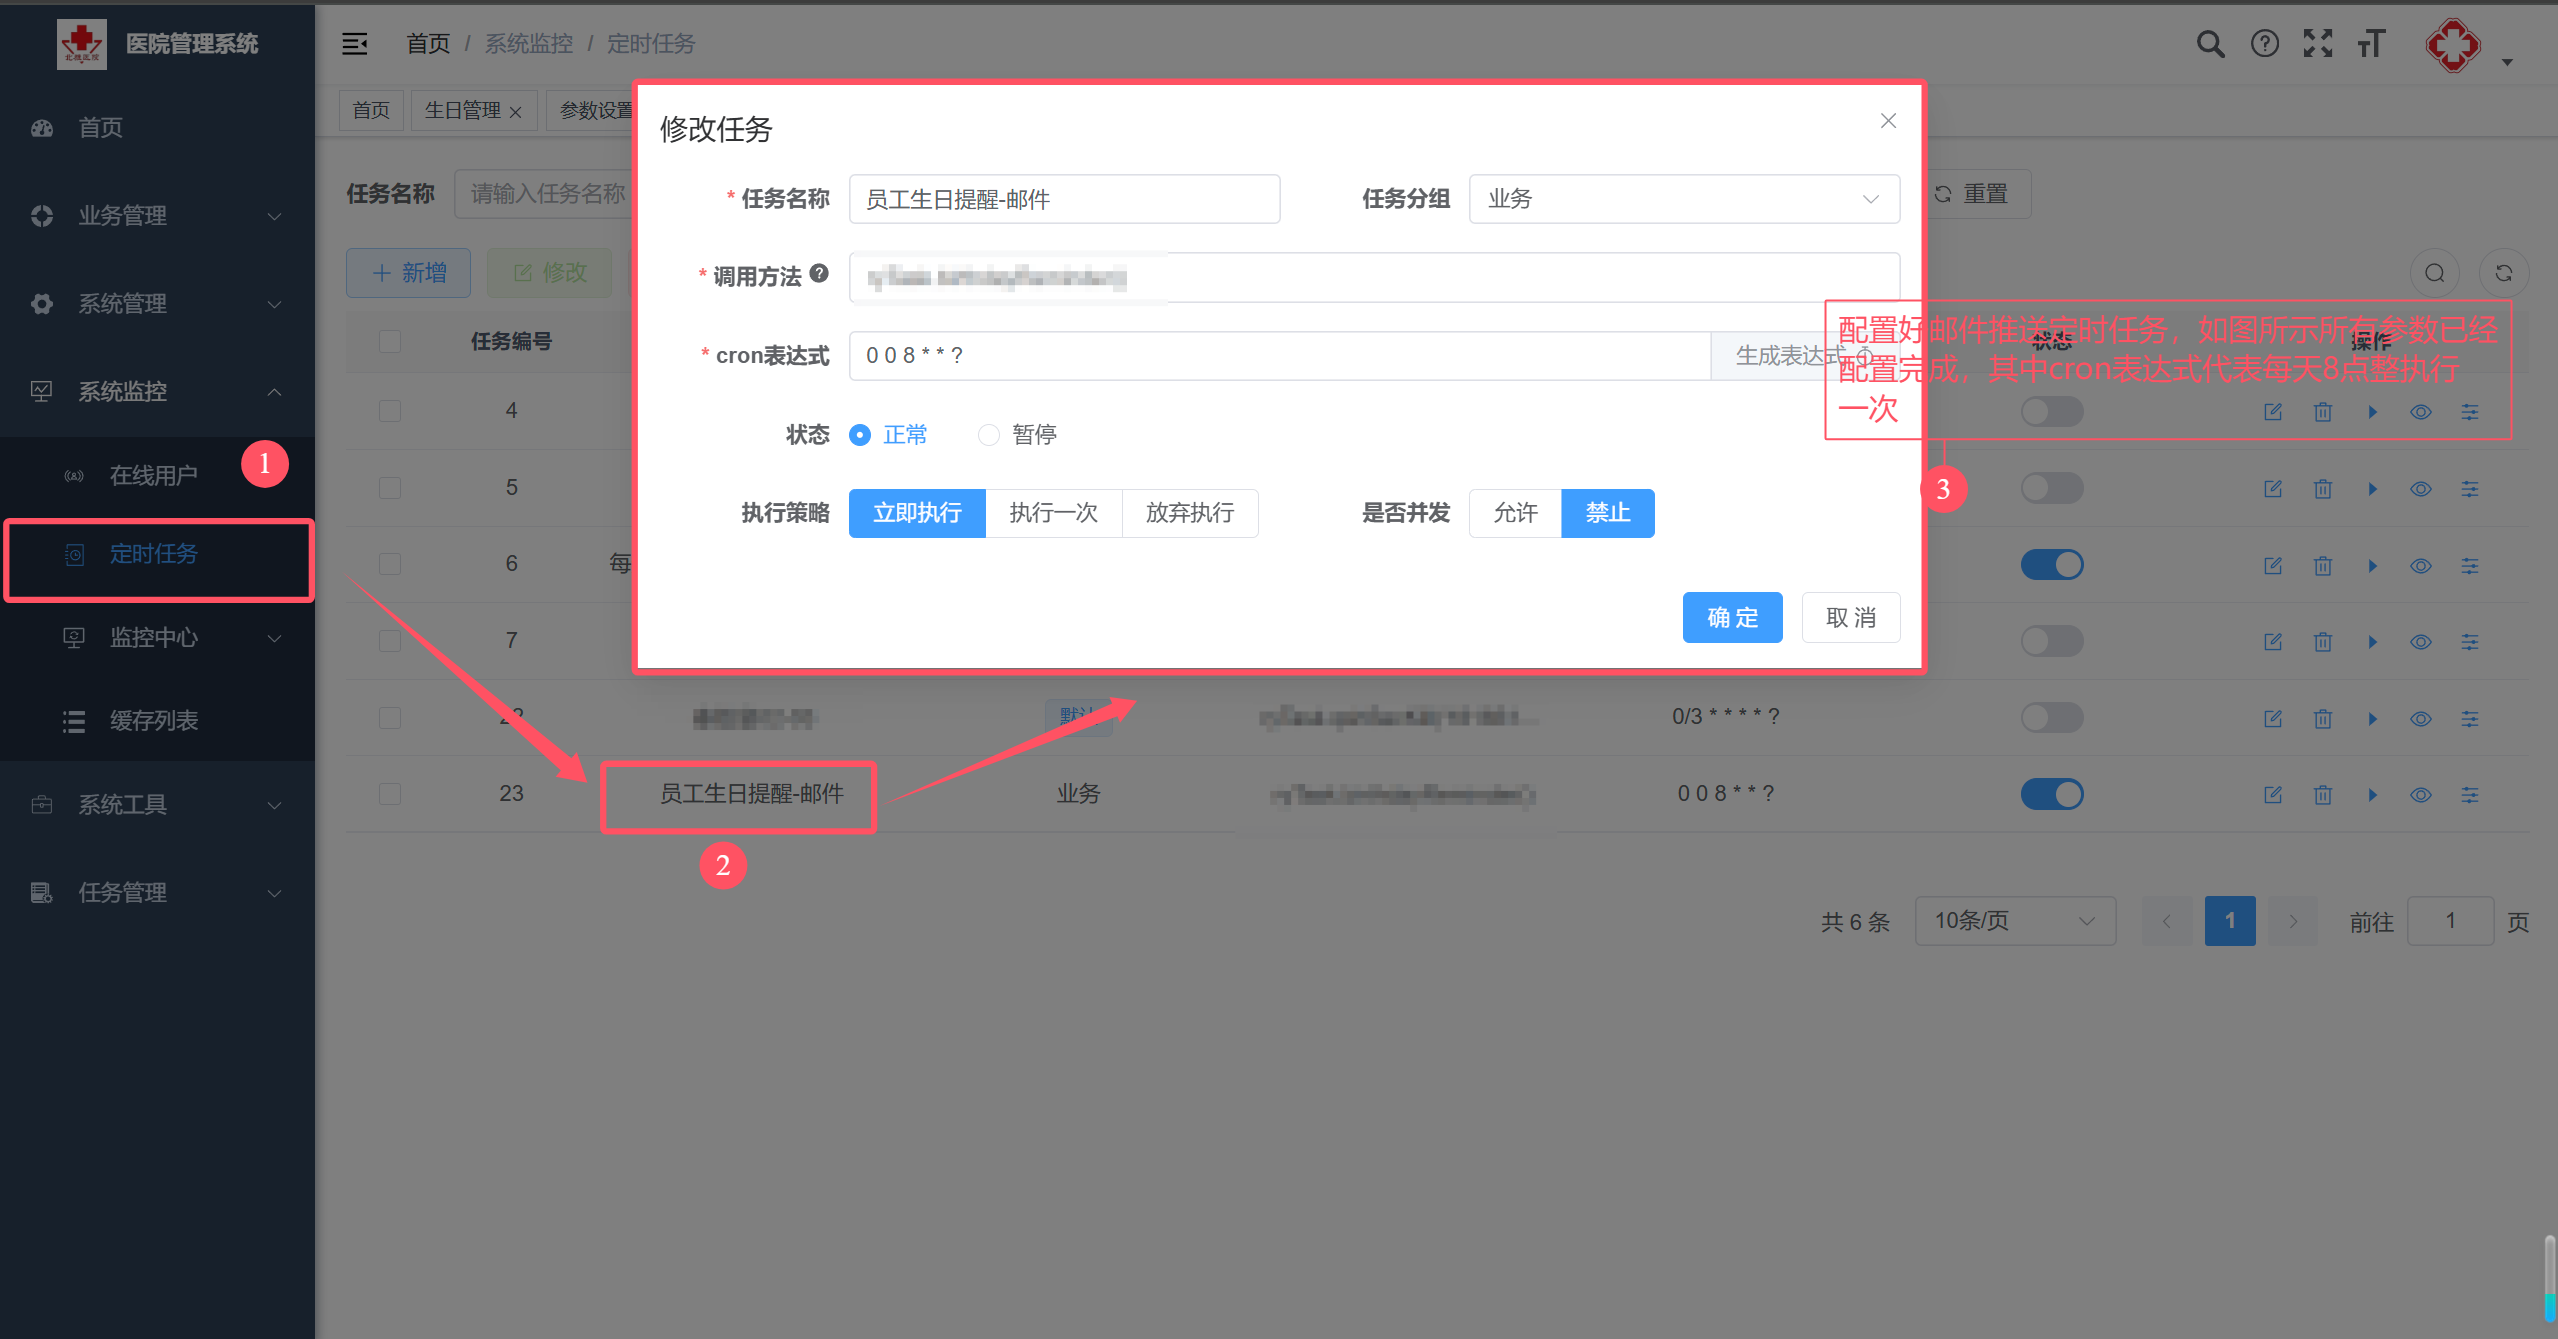The width and height of the screenshot is (2558, 1339).
Task: Open the 任务分组 dropdown showing 业务
Action: click(x=1683, y=199)
